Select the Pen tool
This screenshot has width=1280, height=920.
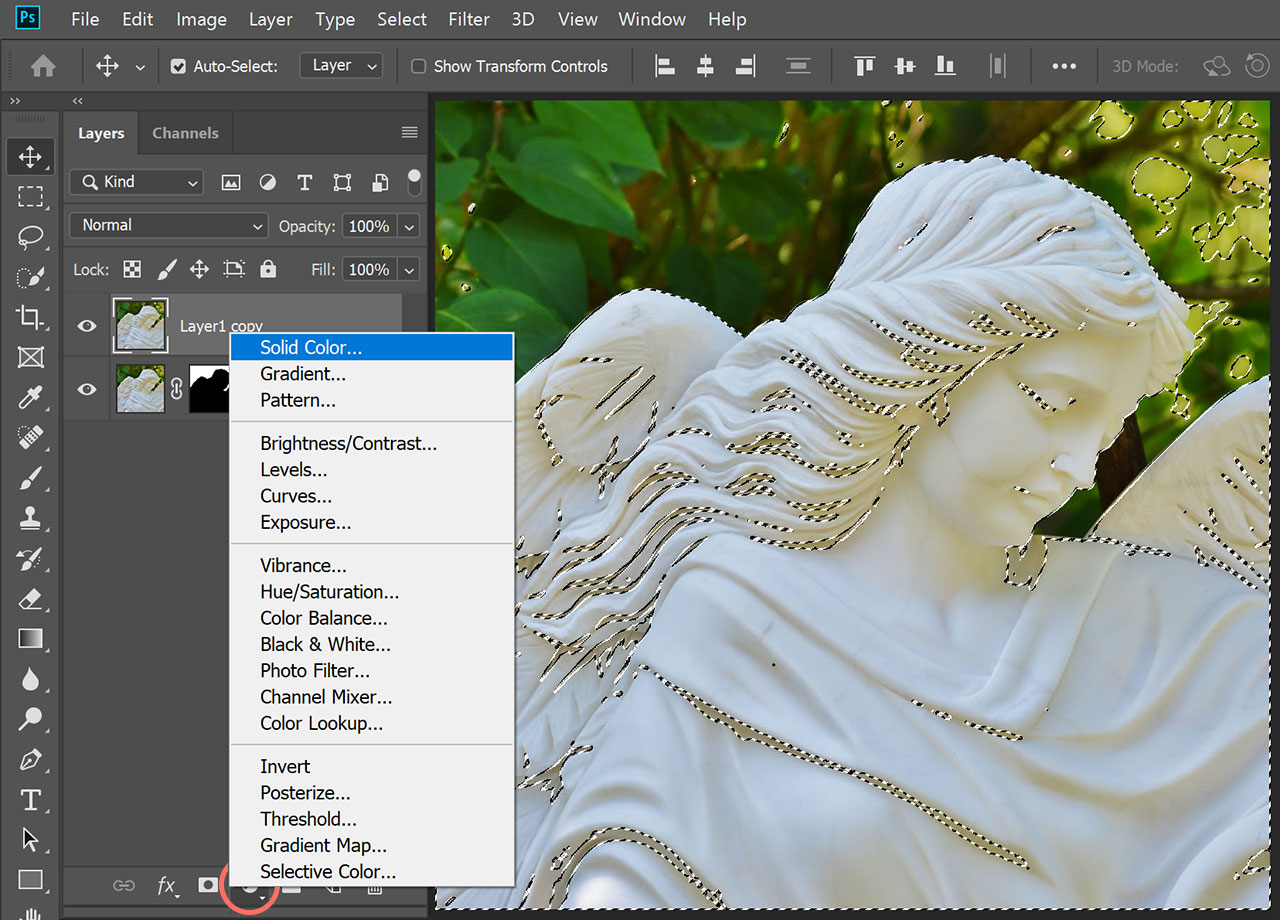point(30,759)
